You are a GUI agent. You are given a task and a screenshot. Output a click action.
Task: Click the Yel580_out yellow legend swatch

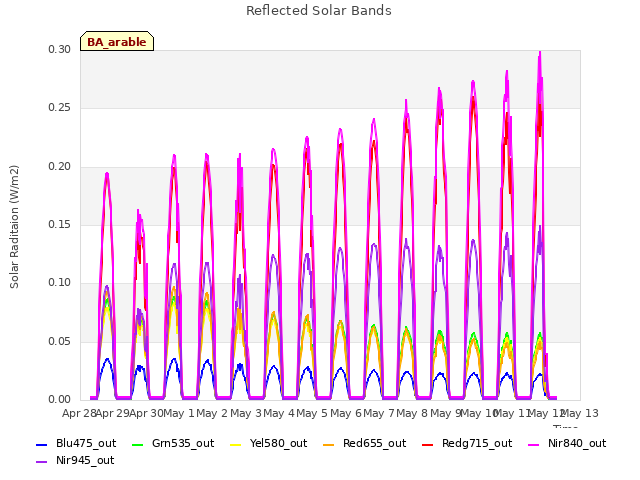[x=236, y=444]
